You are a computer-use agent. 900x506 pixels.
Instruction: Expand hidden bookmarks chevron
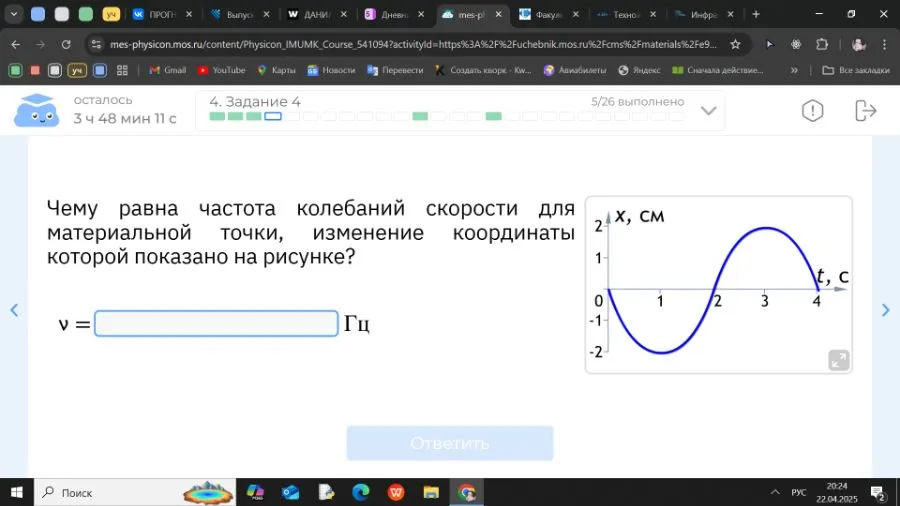tap(794, 70)
